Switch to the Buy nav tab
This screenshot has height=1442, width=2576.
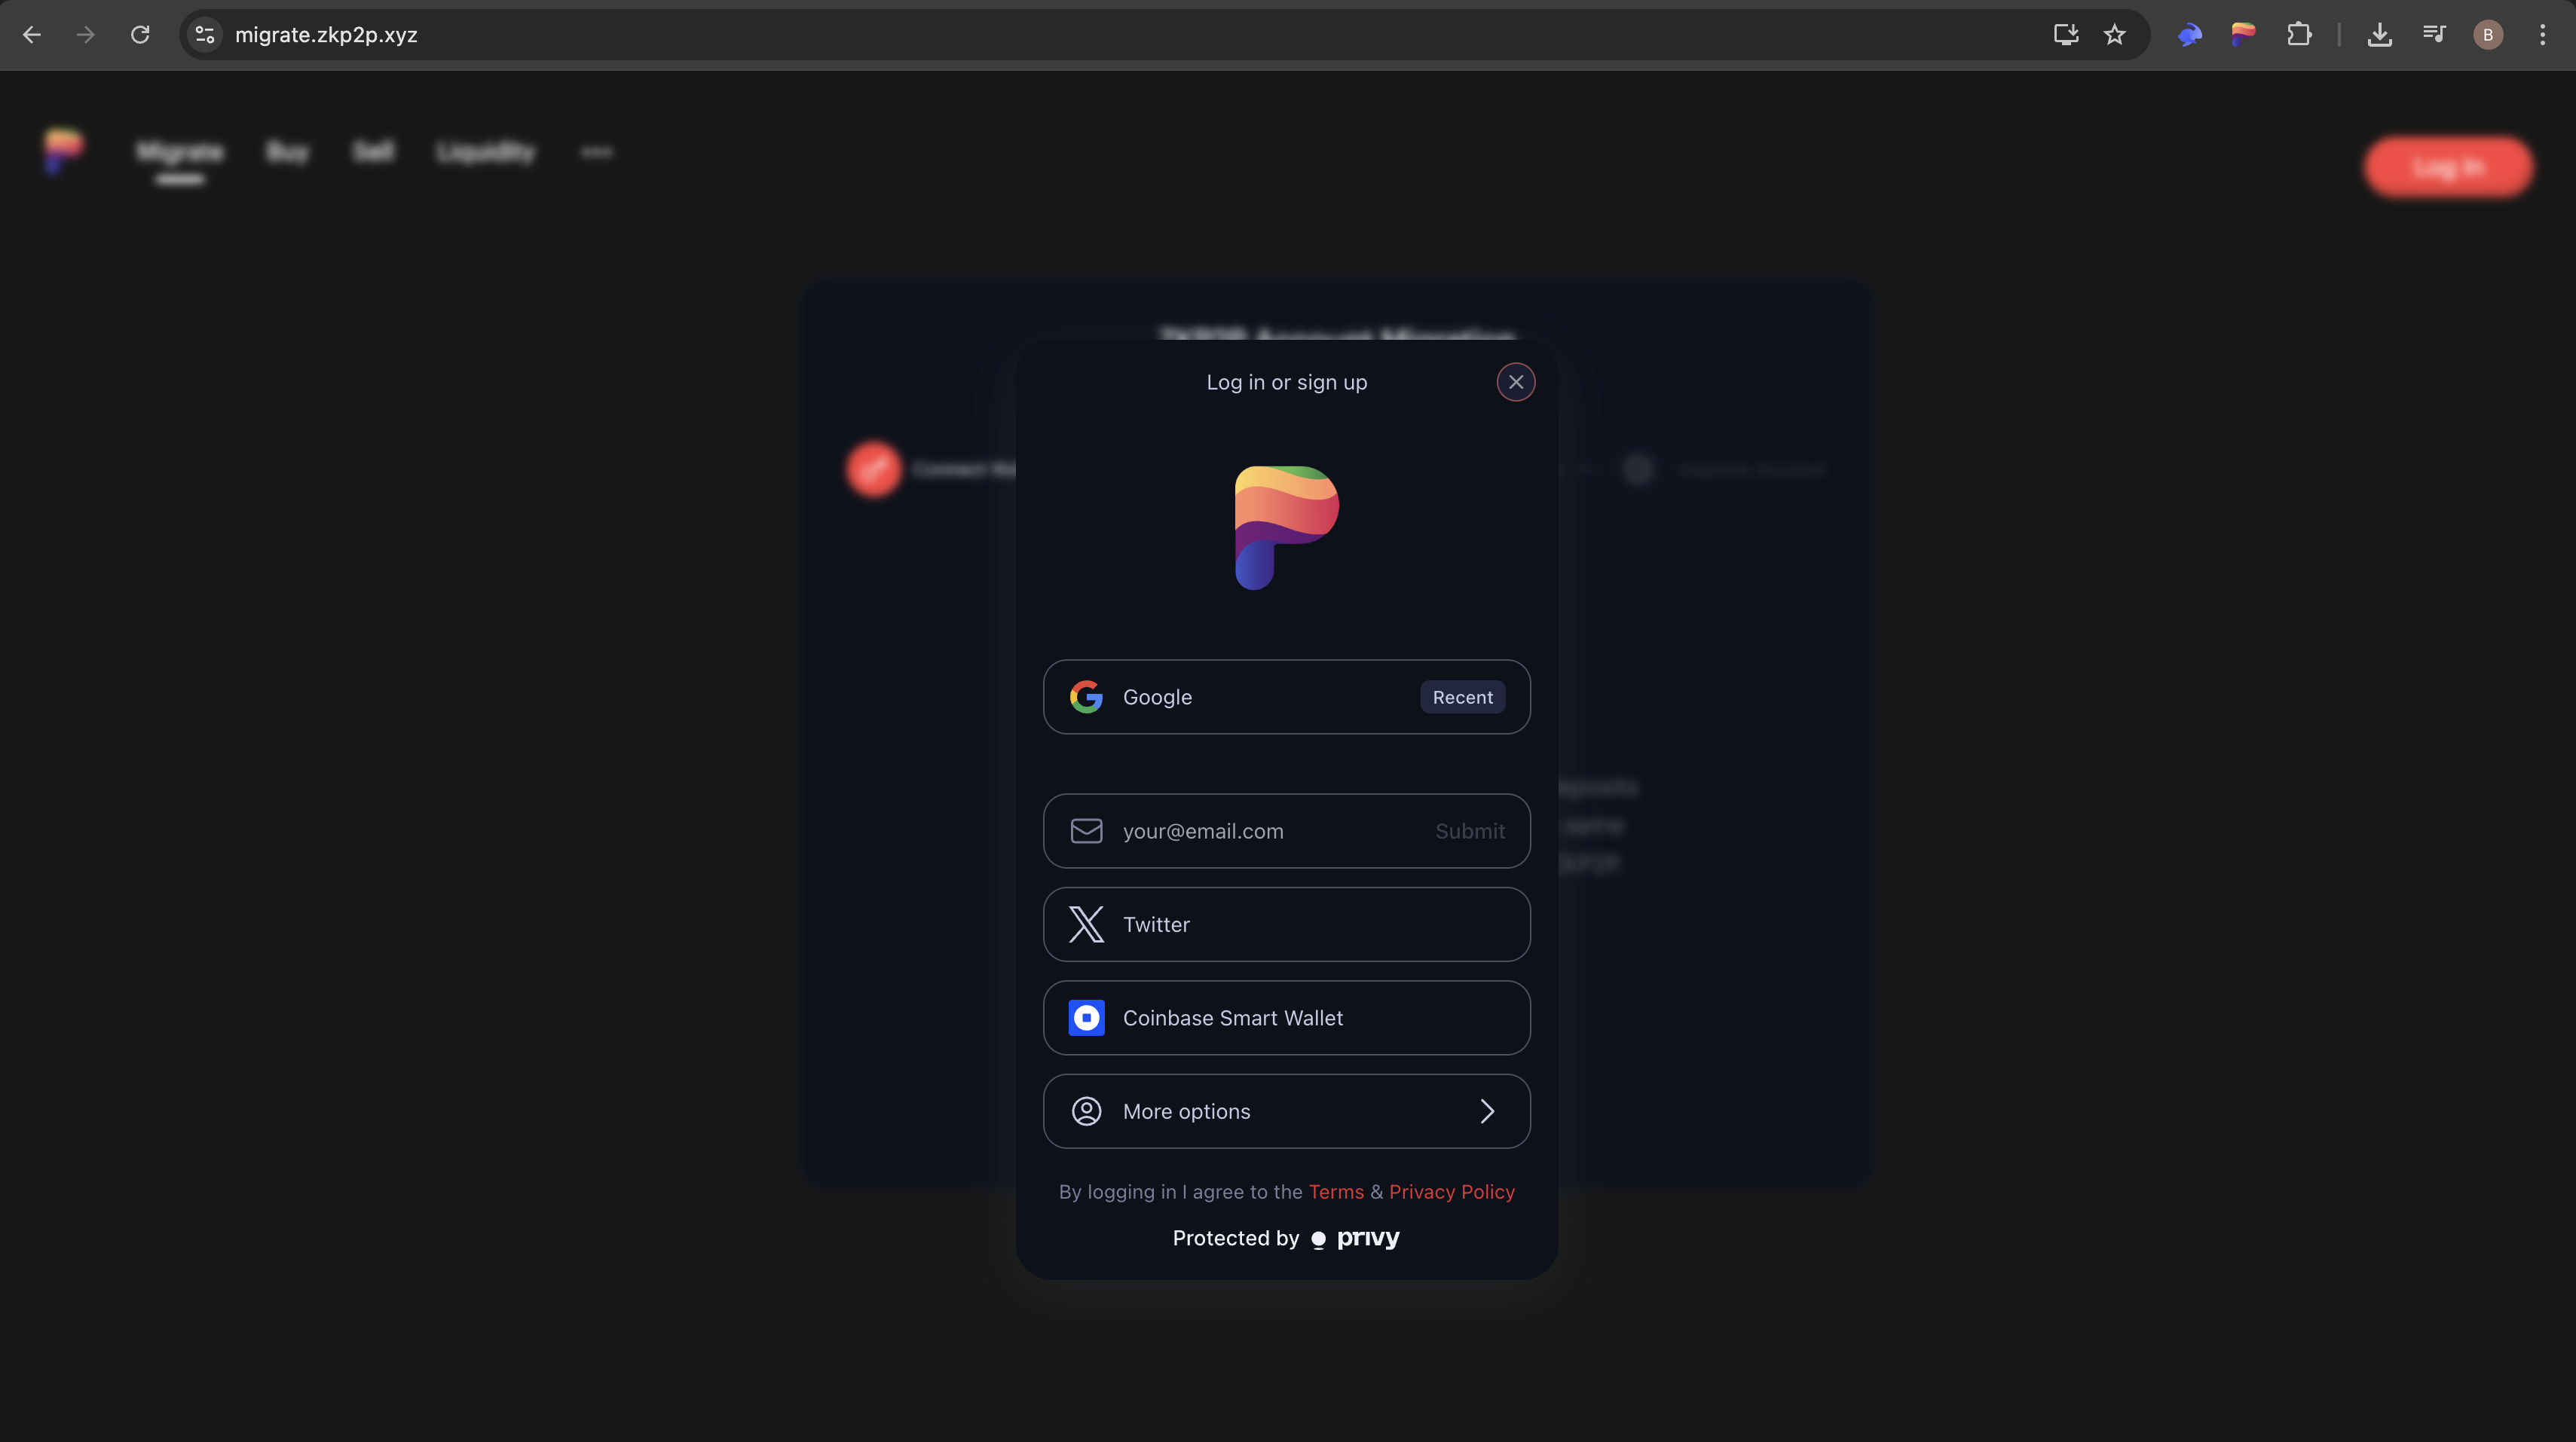point(288,152)
